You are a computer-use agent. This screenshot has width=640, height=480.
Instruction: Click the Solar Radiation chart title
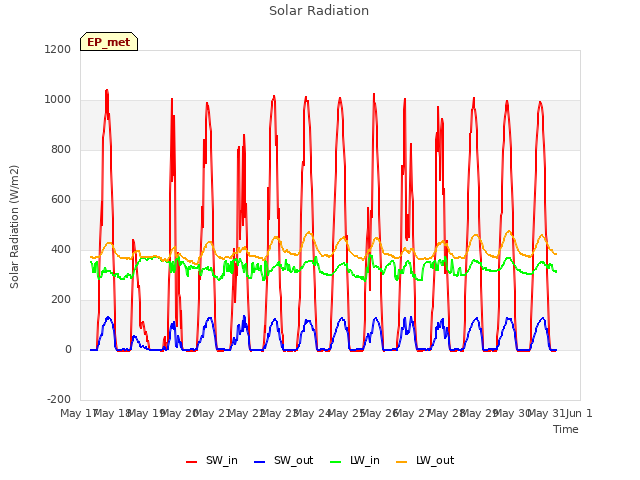click(319, 11)
